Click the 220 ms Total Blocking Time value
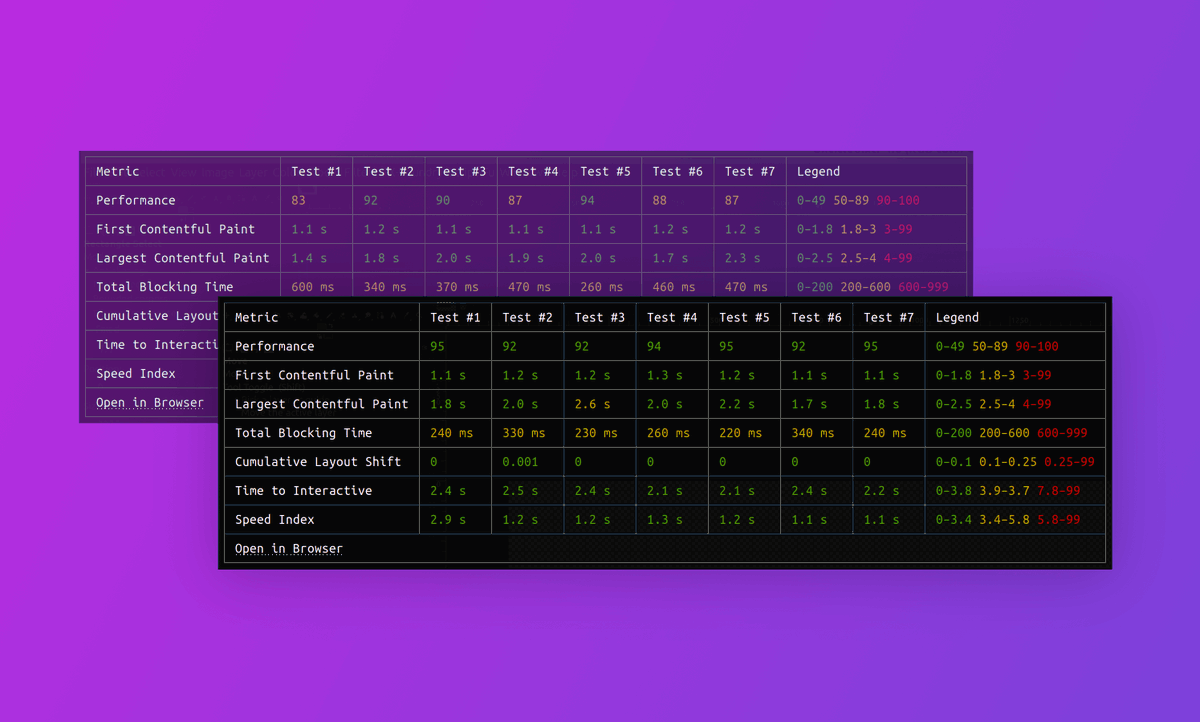This screenshot has height=722, width=1200. click(x=741, y=433)
